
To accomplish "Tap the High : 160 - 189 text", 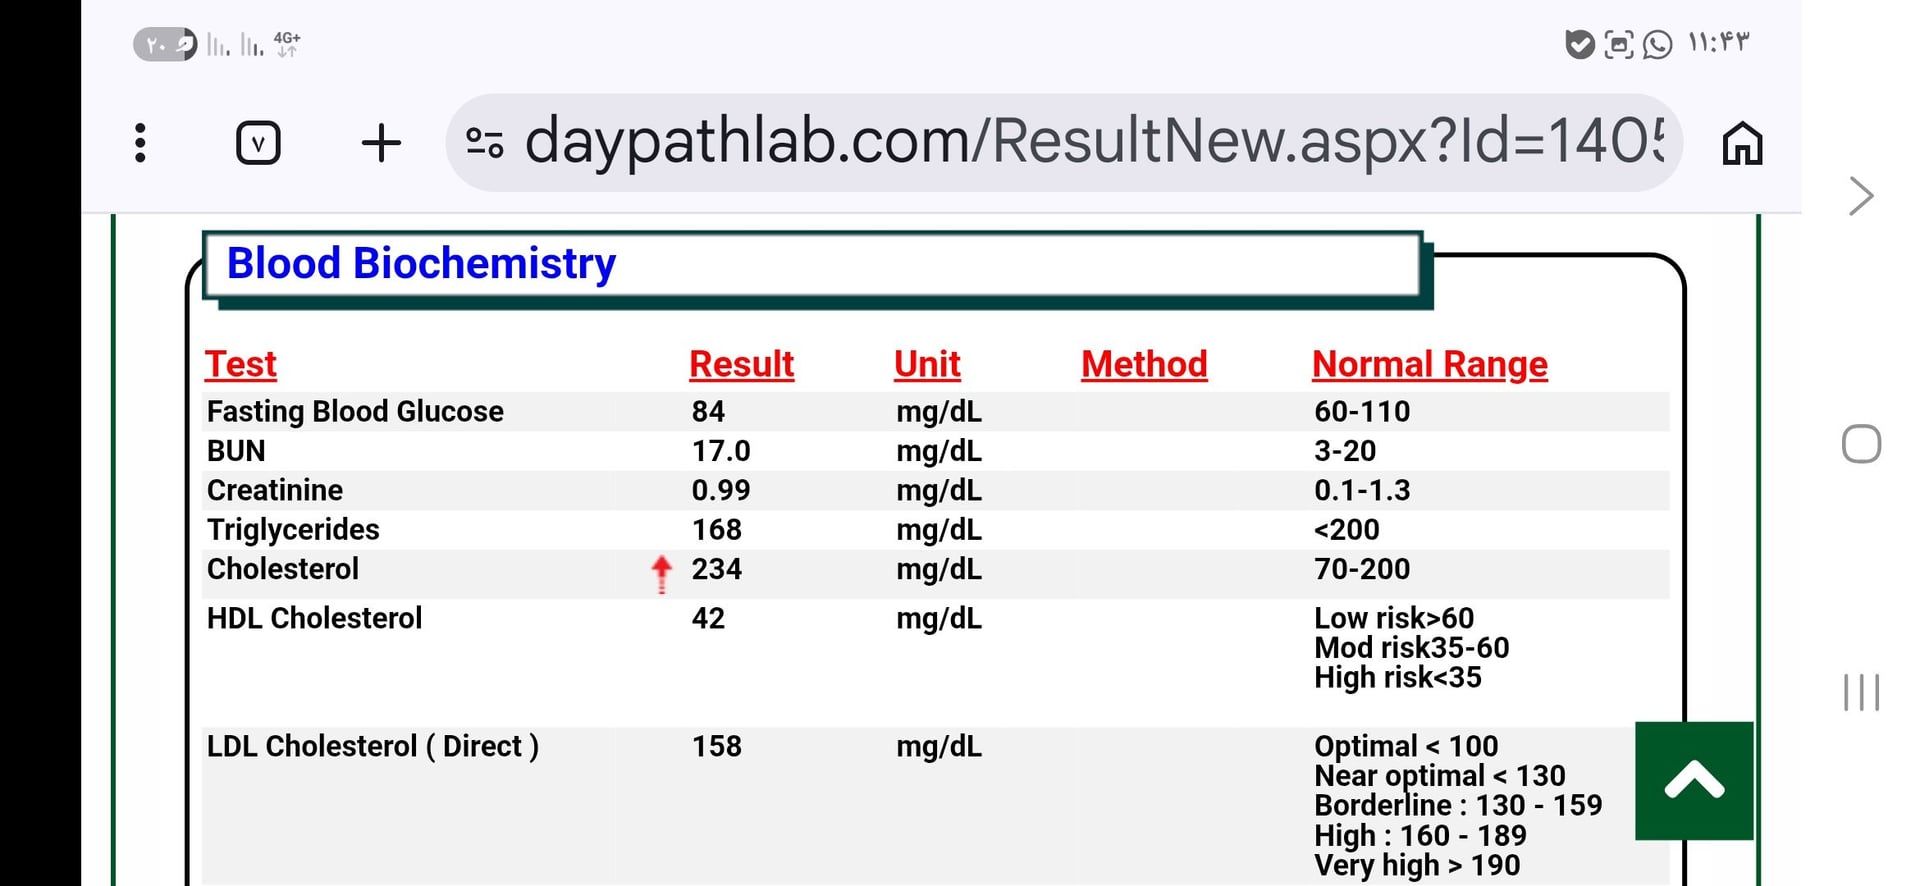I will (x=1420, y=835).
